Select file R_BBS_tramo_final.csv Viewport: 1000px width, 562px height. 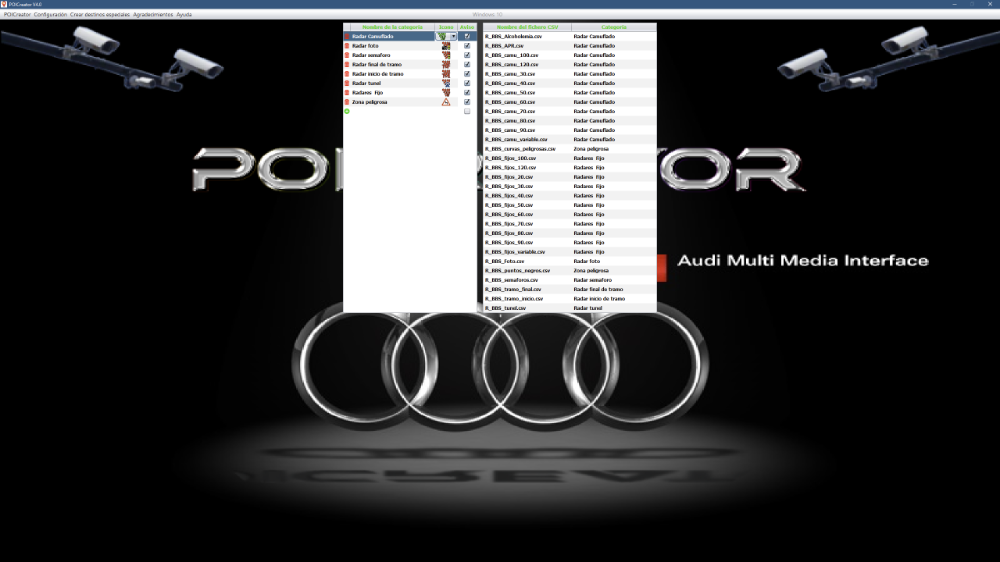[513, 289]
